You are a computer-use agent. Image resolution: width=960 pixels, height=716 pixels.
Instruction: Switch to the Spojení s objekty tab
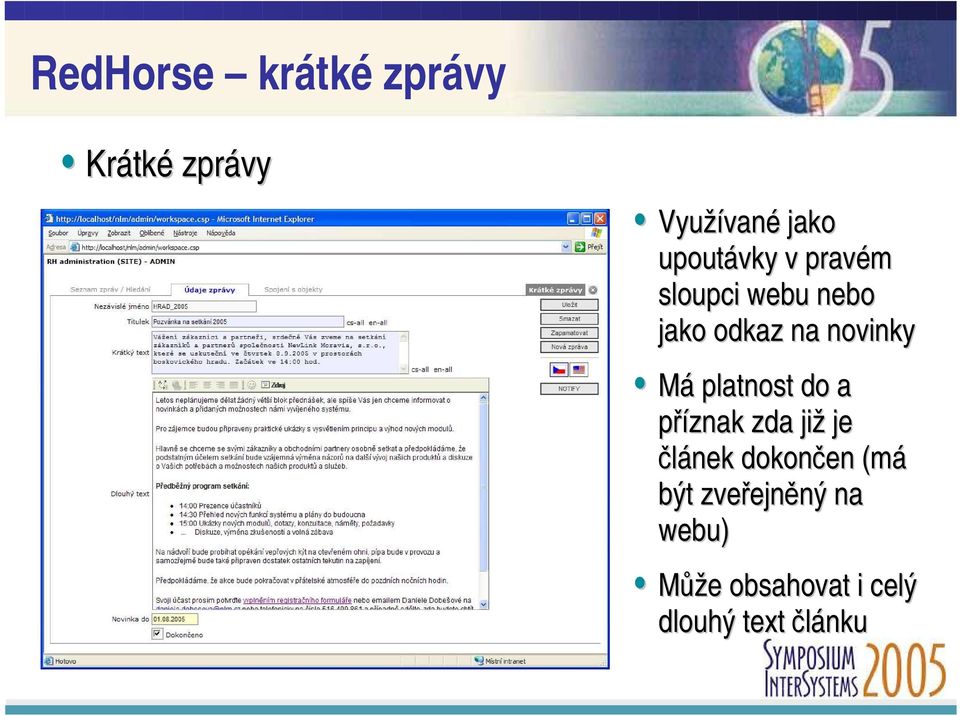293,290
